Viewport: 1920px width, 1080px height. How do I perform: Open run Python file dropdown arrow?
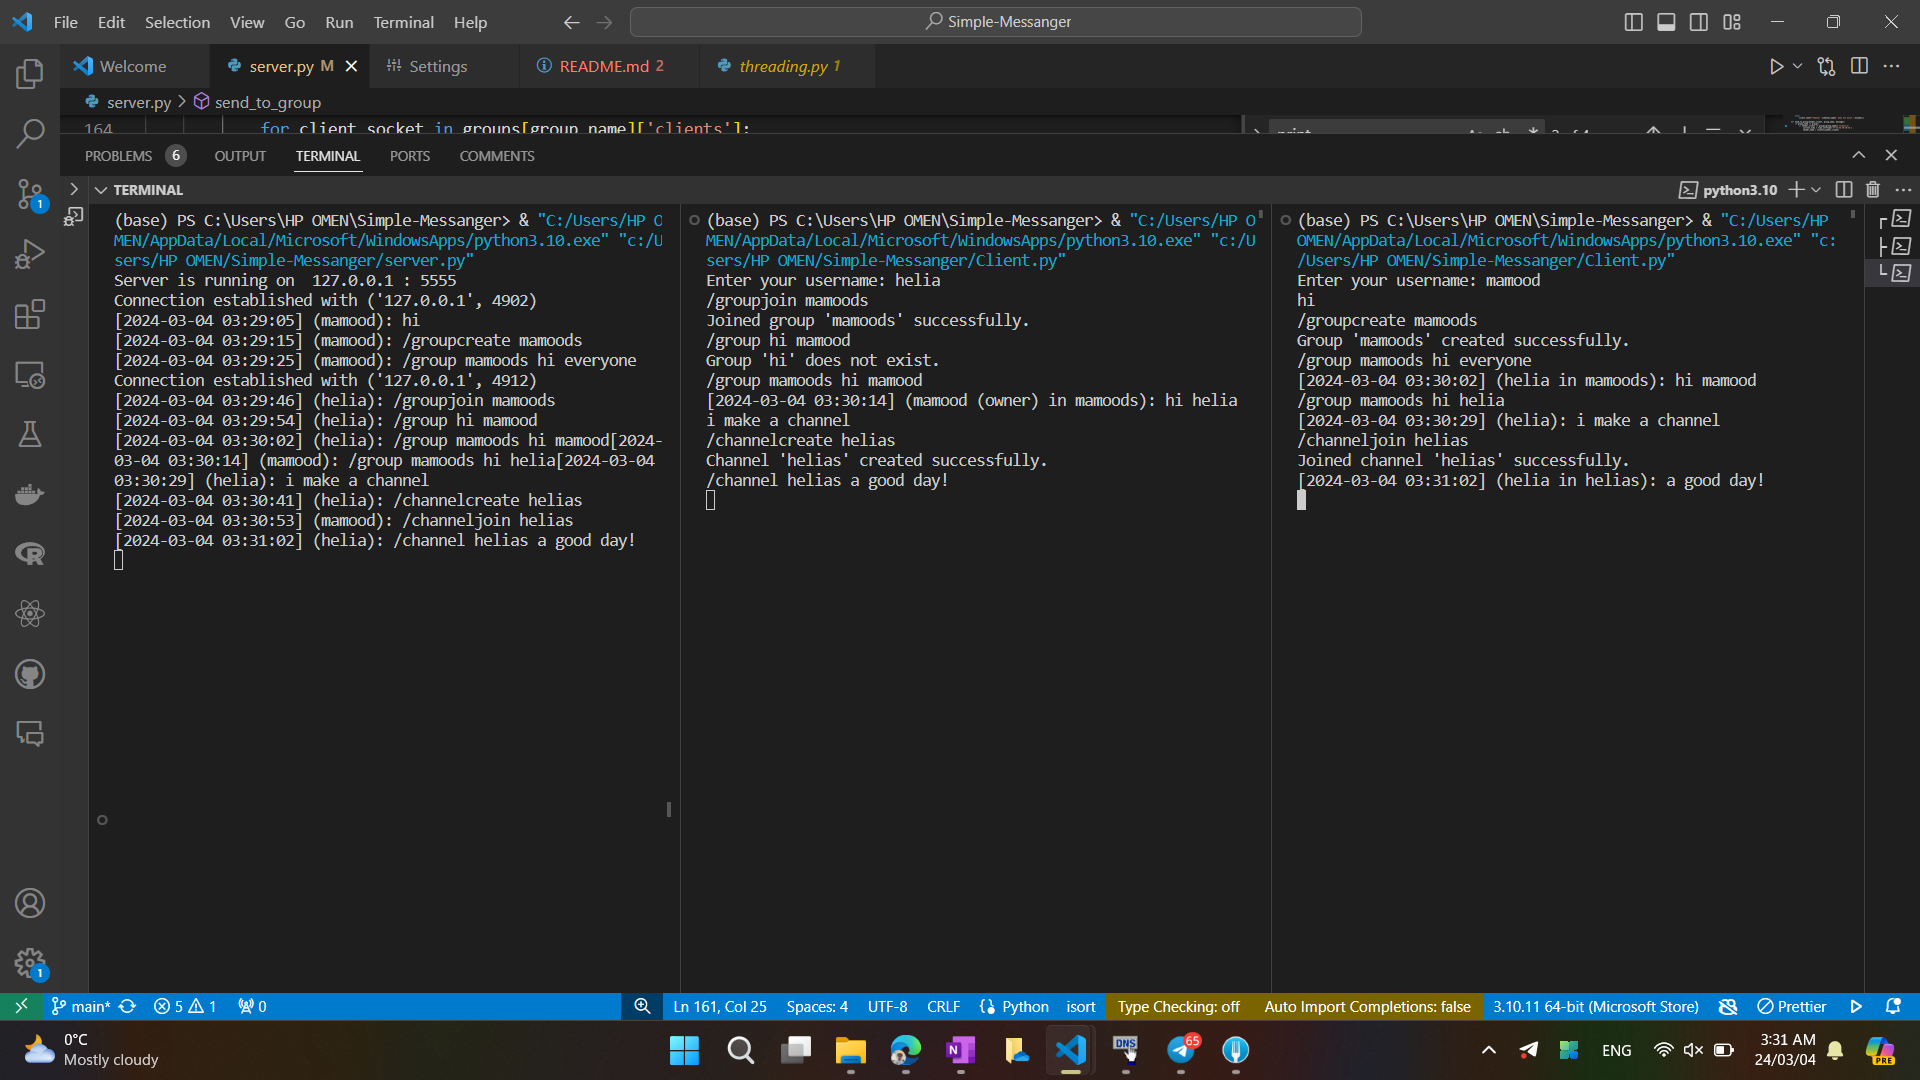click(1797, 66)
